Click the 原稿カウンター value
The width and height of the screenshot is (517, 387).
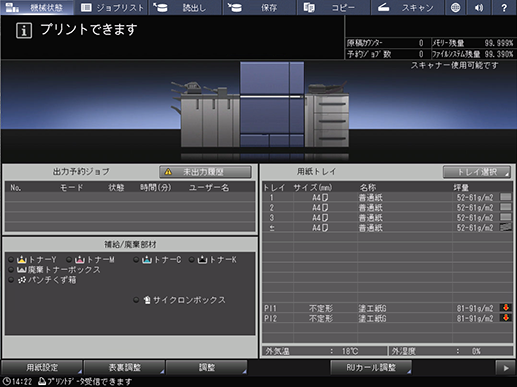pos(421,43)
